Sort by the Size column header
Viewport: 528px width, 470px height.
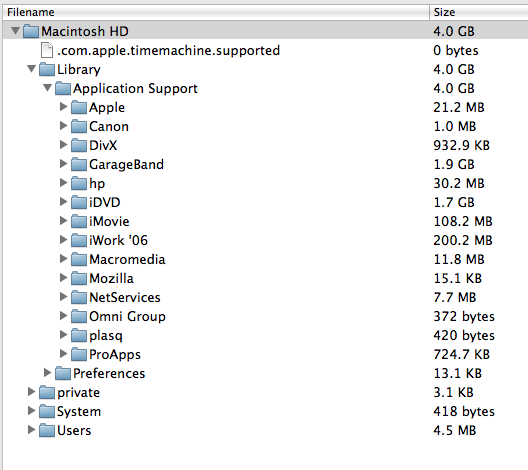[x=479, y=12]
